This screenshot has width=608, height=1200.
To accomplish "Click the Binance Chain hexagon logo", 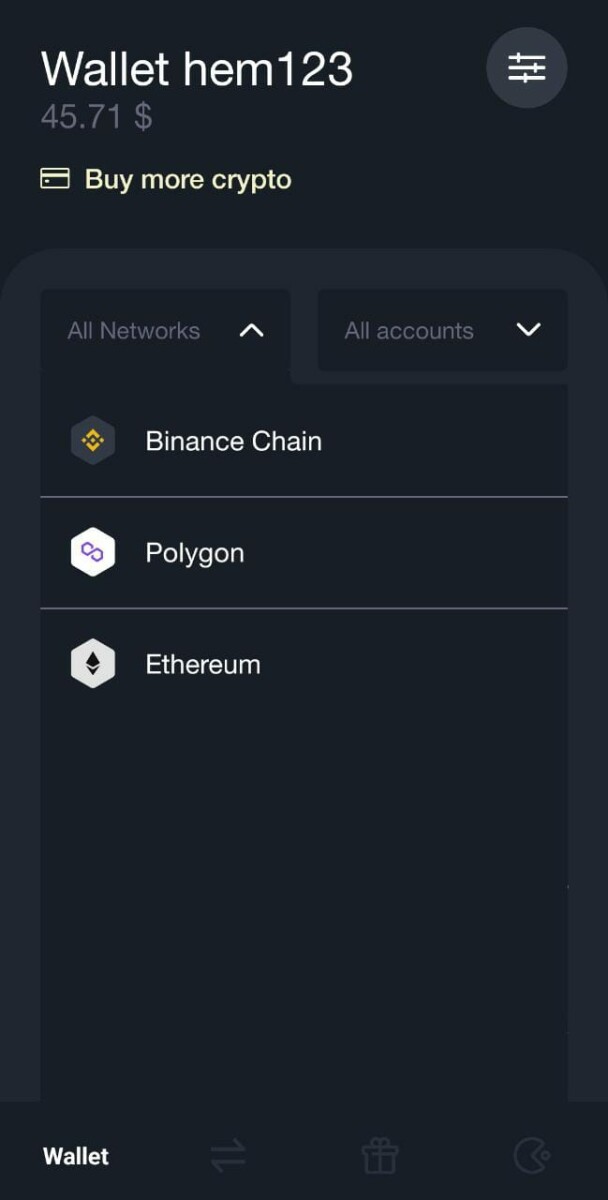I will coord(93,441).
